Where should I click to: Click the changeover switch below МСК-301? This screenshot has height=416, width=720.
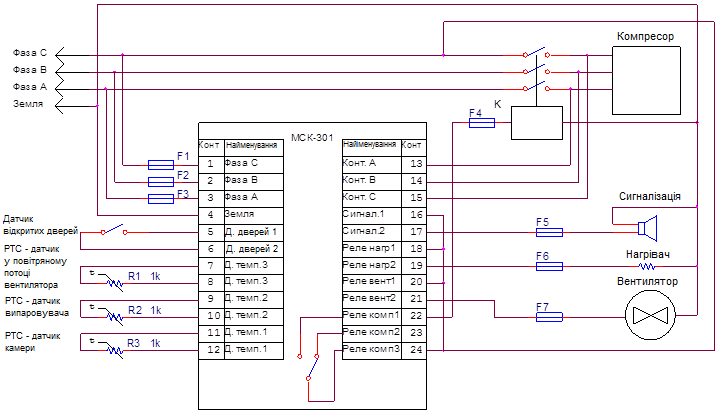313,368
